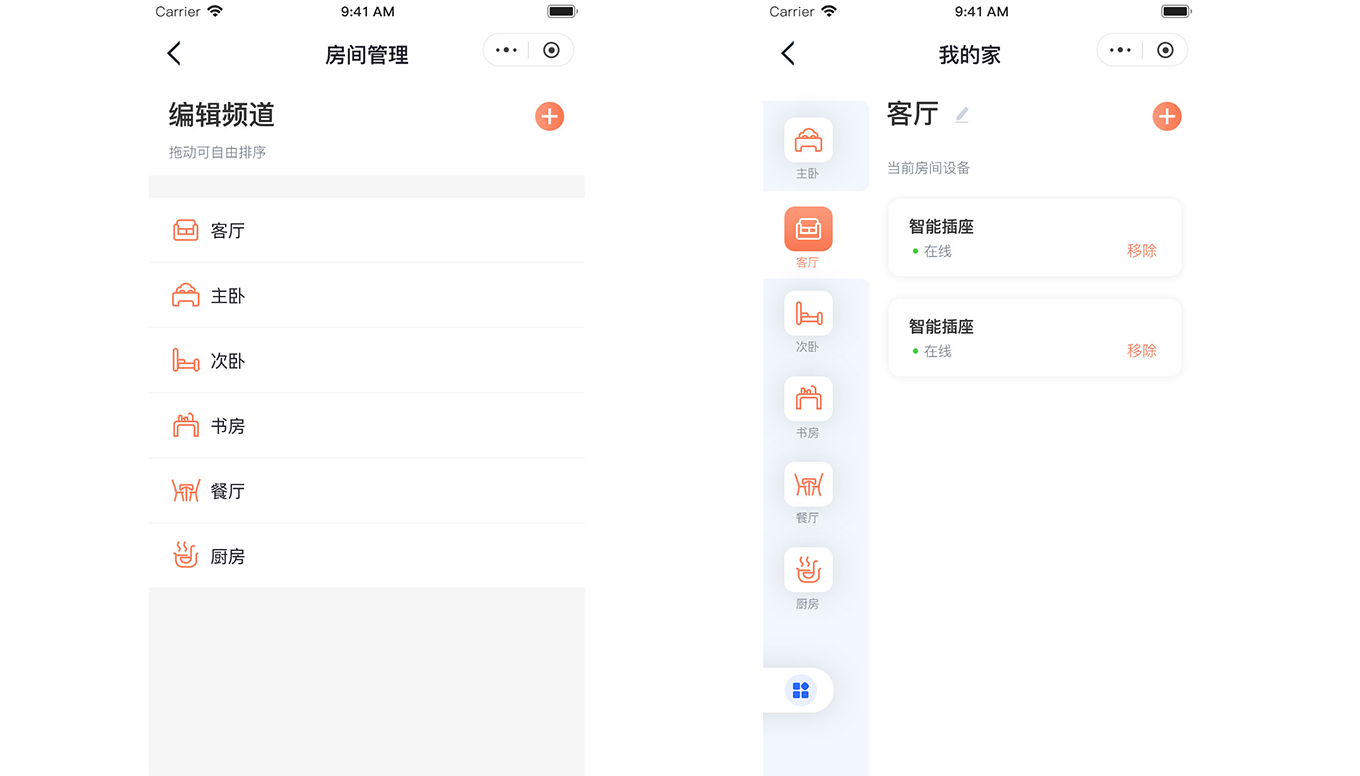Select 次卧 bed icon in room list
Screen dimensions: 1360x776
pyautogui.click(x=186, y=361)
